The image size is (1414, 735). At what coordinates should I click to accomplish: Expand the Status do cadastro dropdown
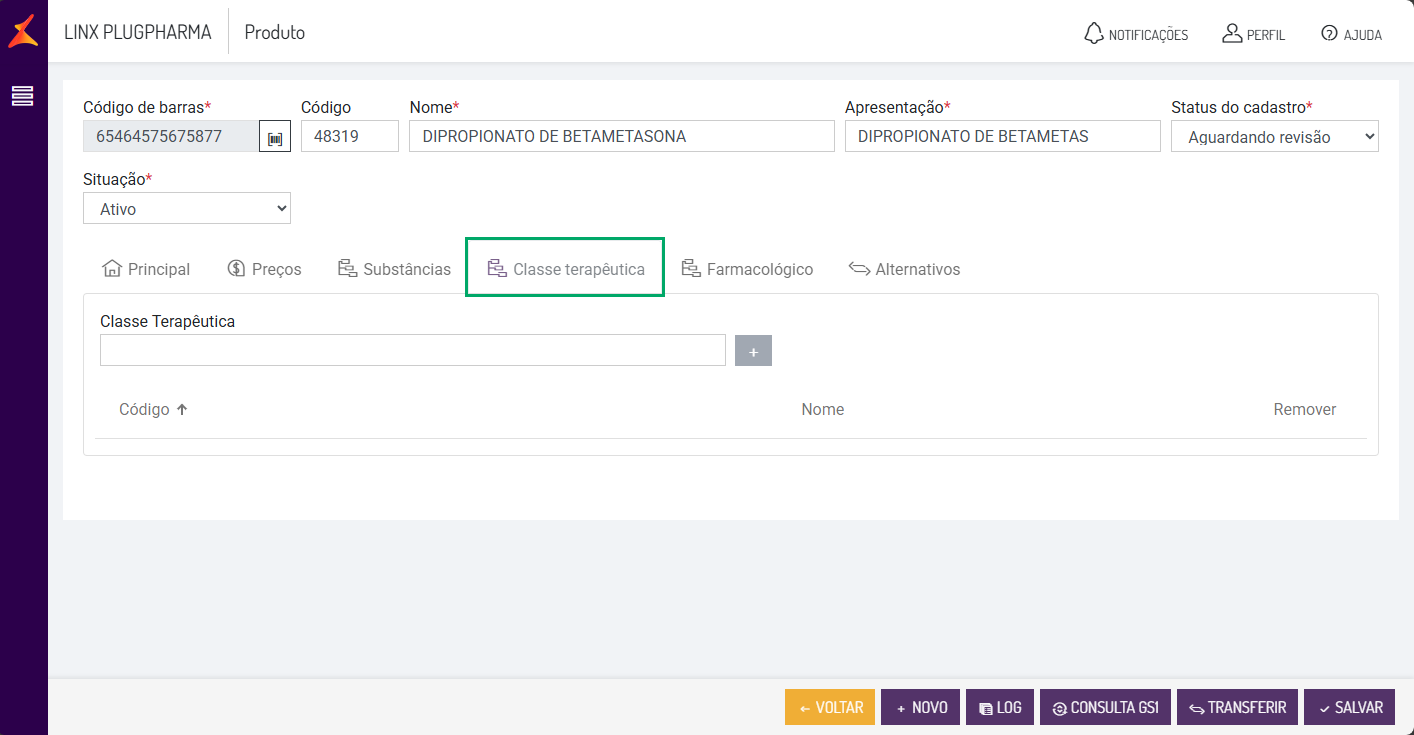1274,137
